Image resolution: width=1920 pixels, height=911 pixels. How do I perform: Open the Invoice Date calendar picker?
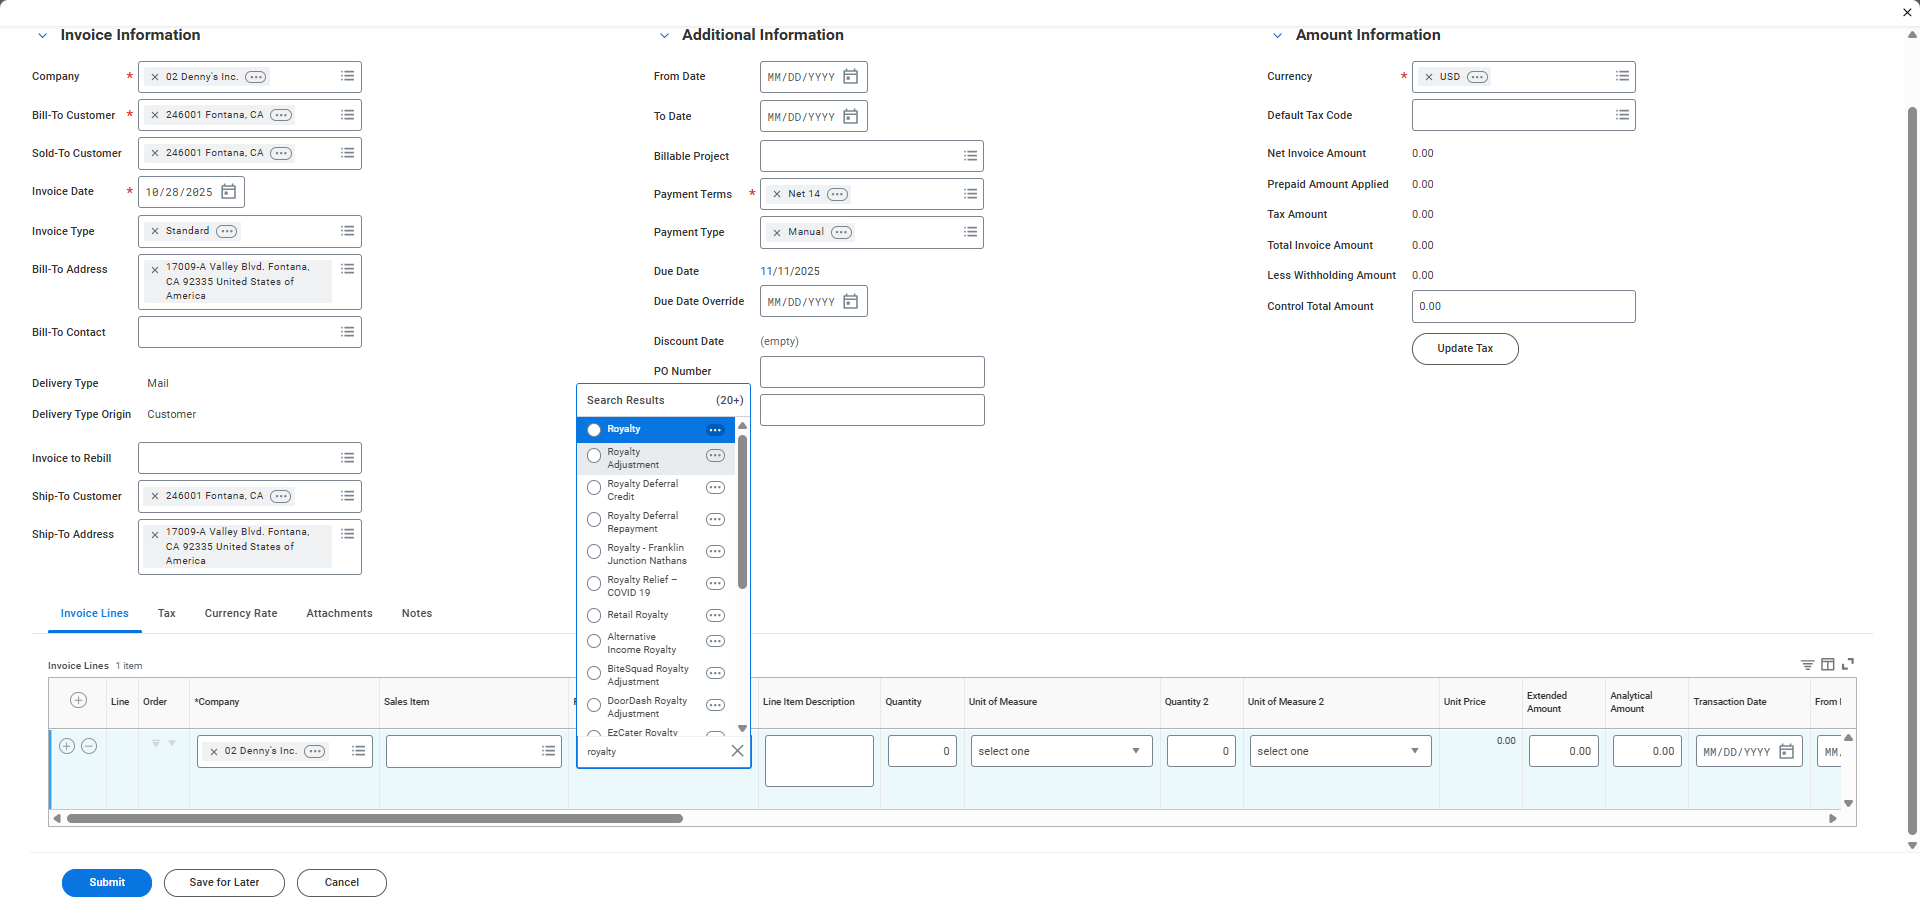(x=228, y=192)
